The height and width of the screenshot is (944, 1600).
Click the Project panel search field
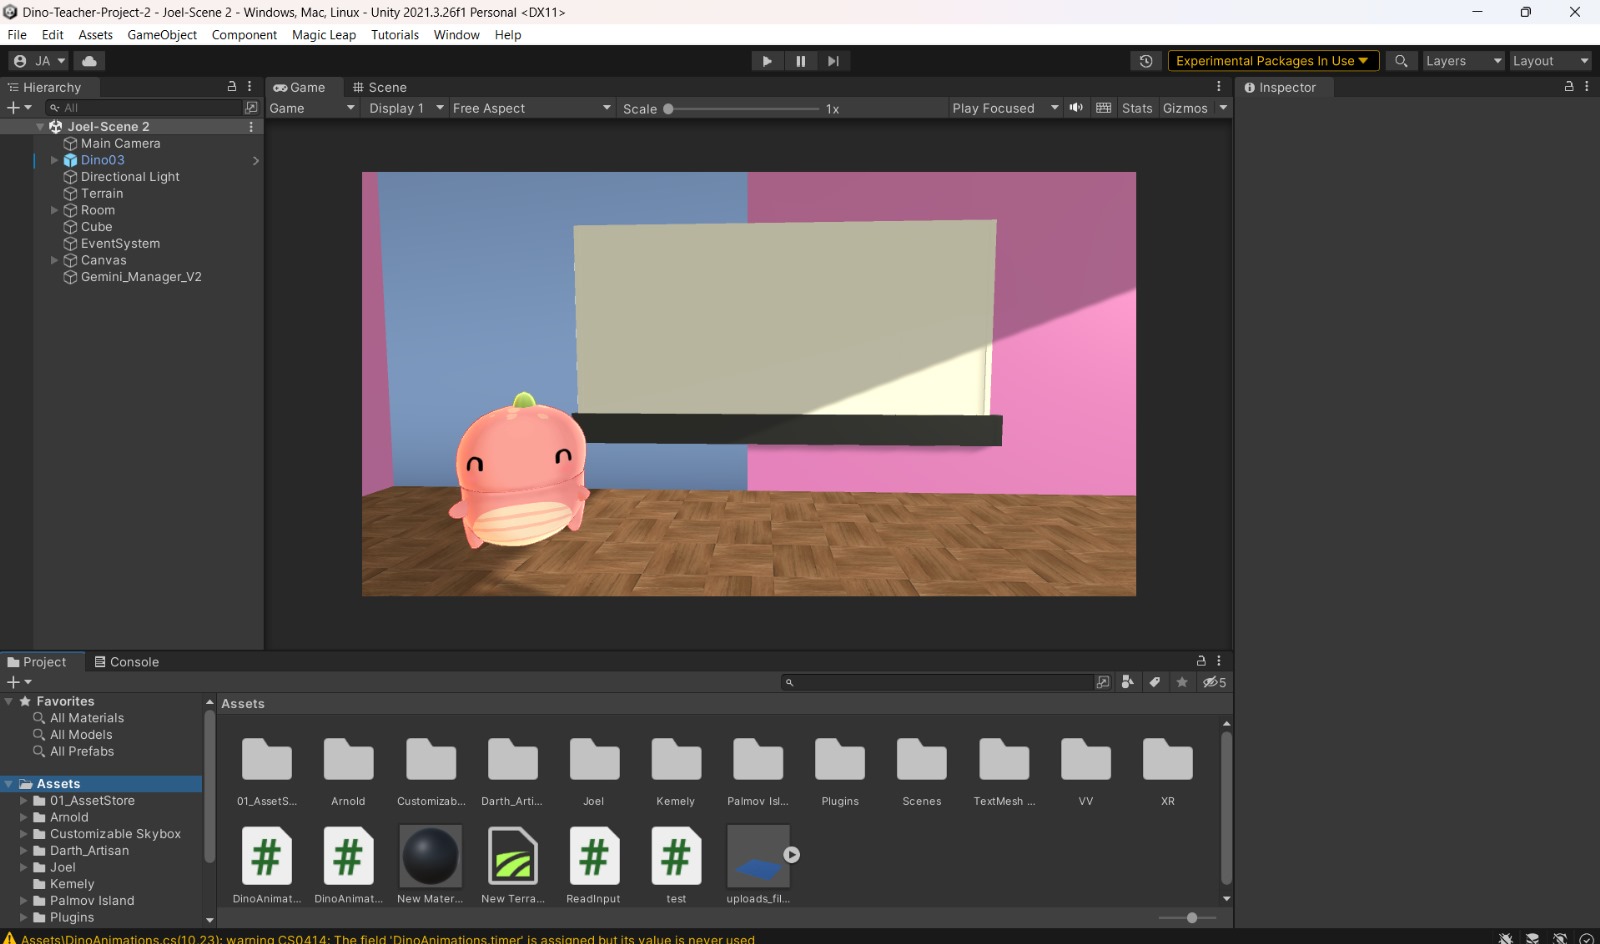[x=940, y=682]
